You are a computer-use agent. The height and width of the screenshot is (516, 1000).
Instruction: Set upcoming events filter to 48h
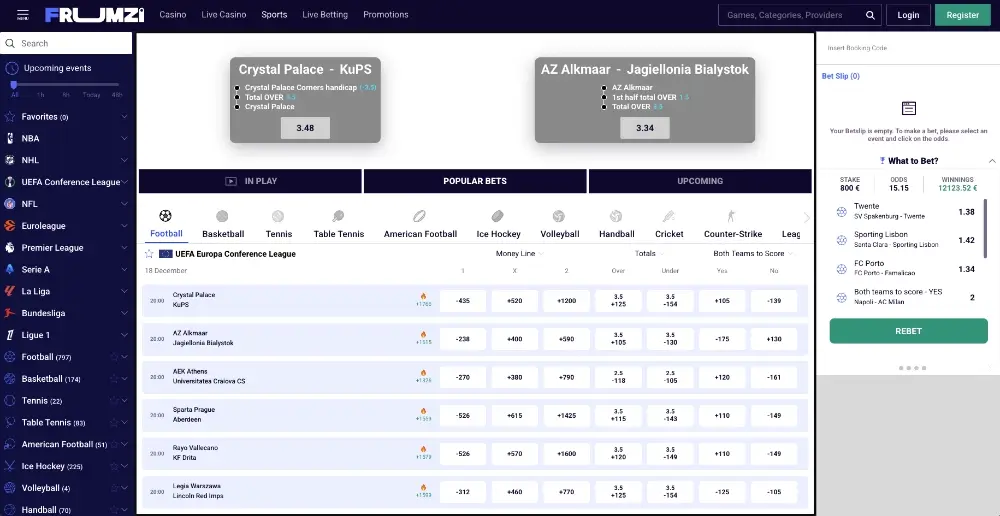click(x=117, y=95)
